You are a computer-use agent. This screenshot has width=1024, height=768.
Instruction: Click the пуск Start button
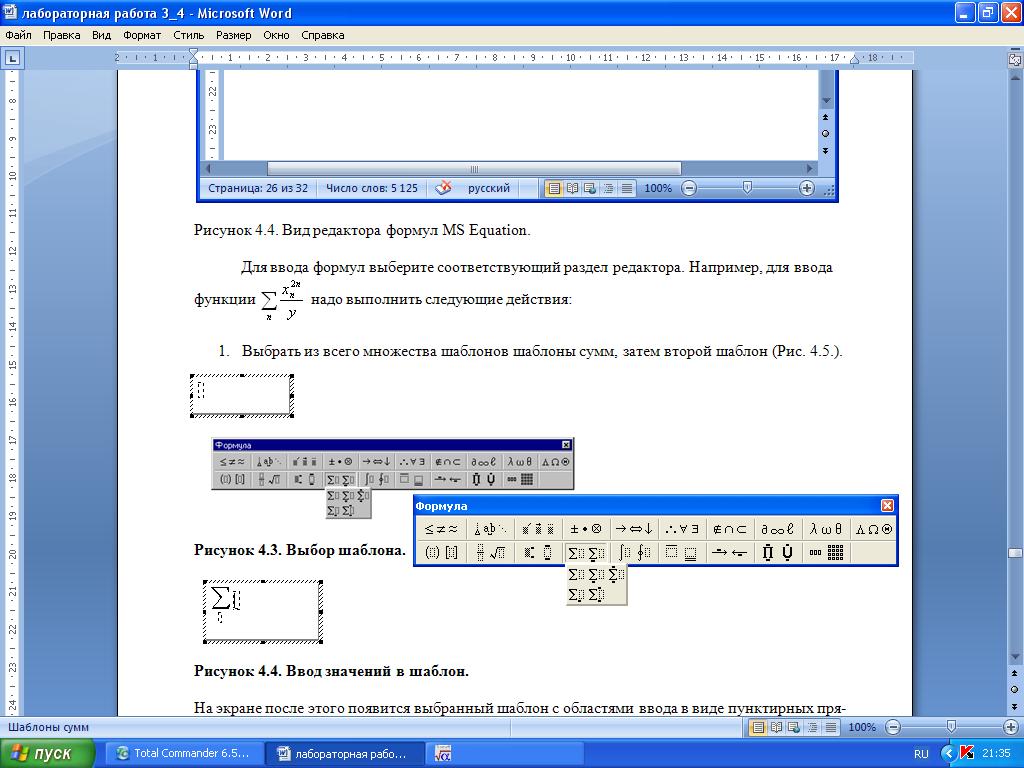pos(47,754)
